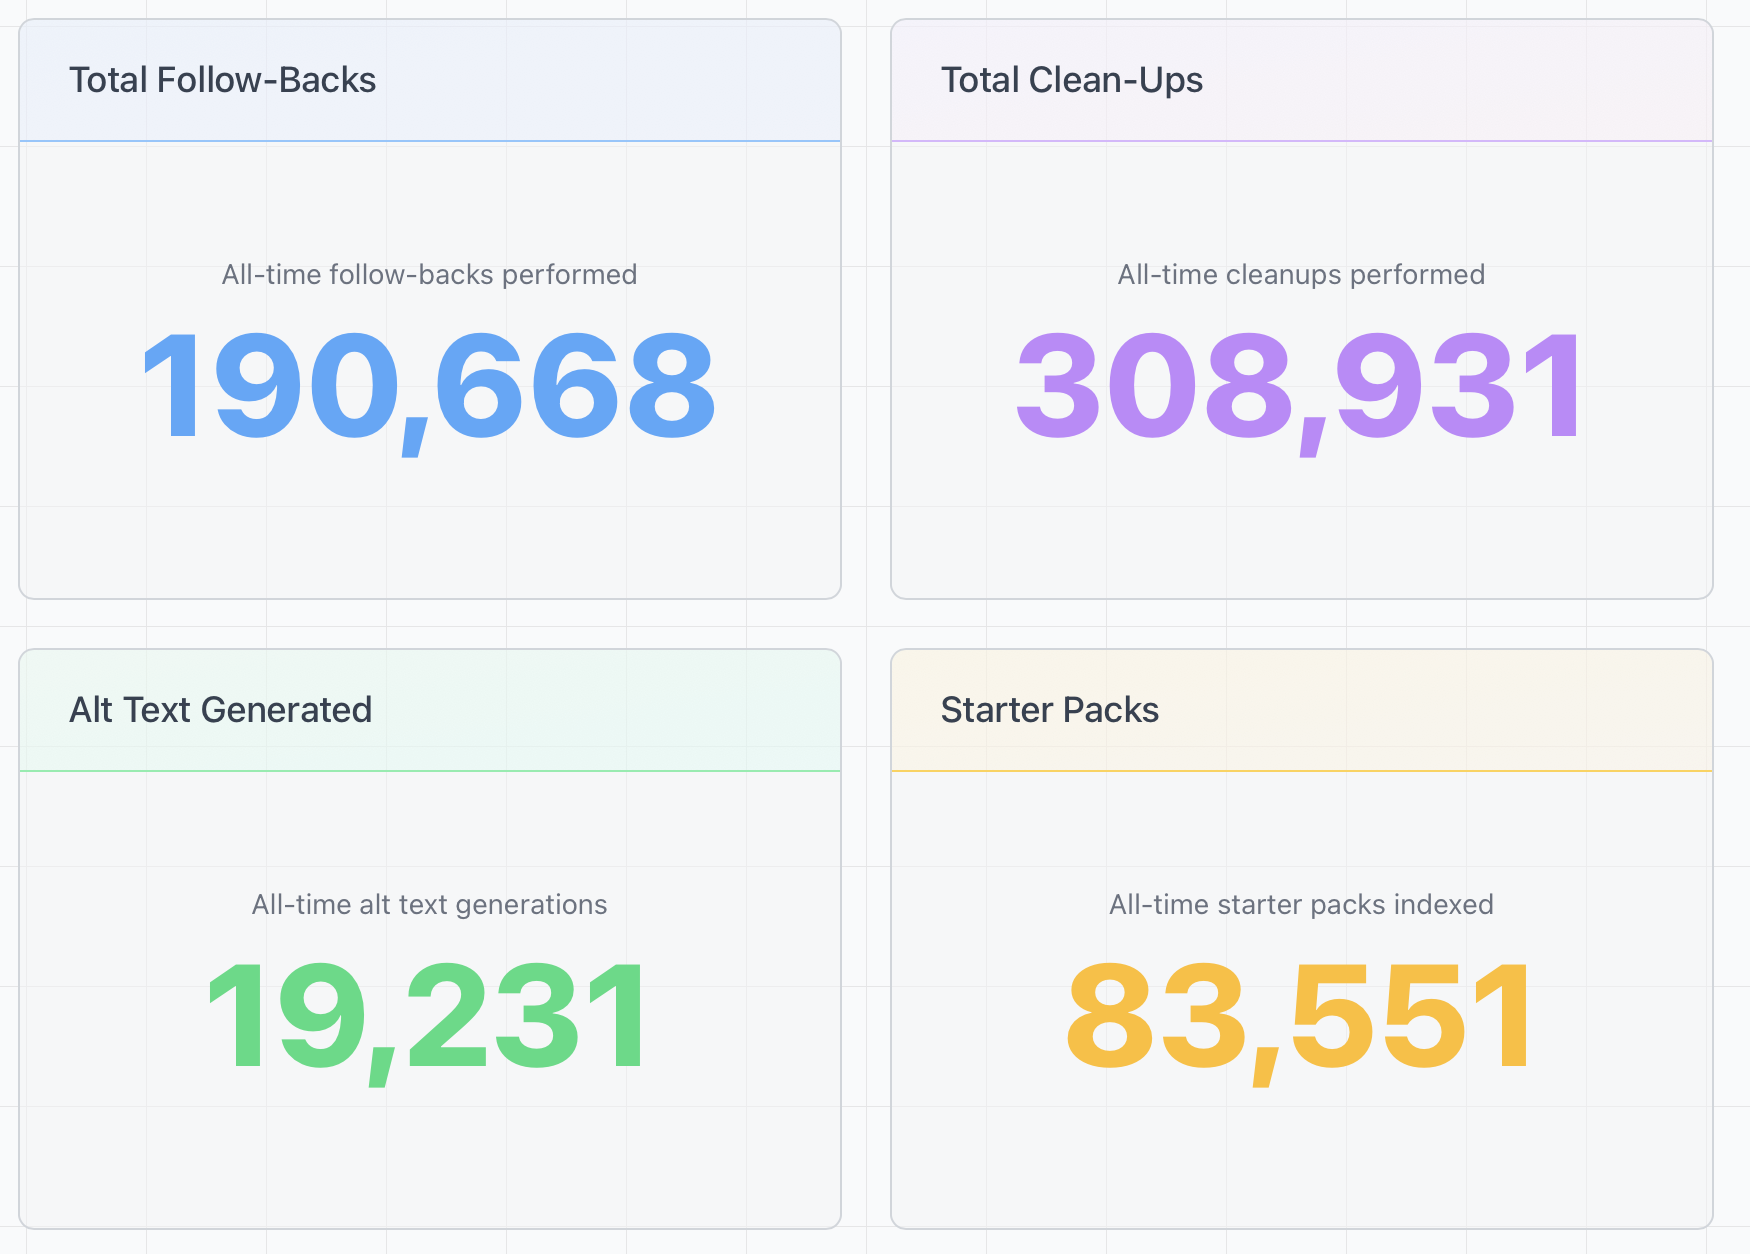Click 'All-time cleanups performed' caption
Screen dimensions: 1750x1254
tap(1301, 275)
